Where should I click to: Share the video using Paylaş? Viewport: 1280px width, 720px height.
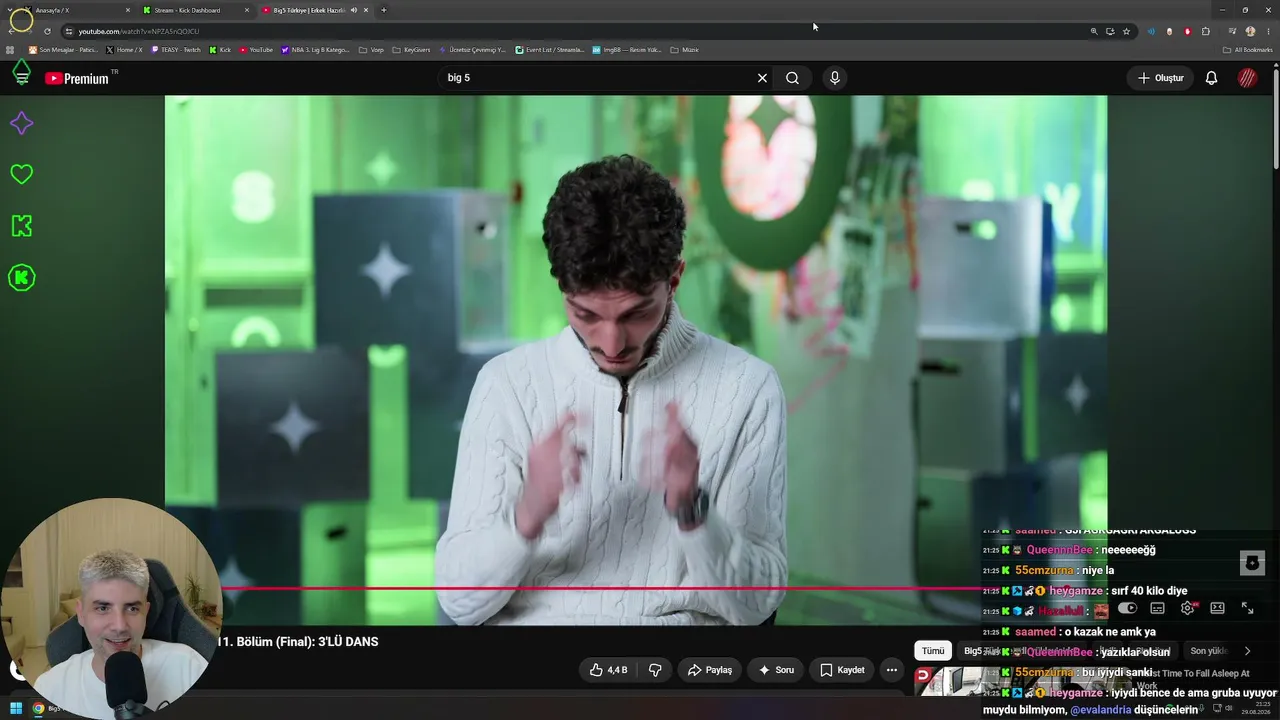pyautogui.click(x=709, y=670)
